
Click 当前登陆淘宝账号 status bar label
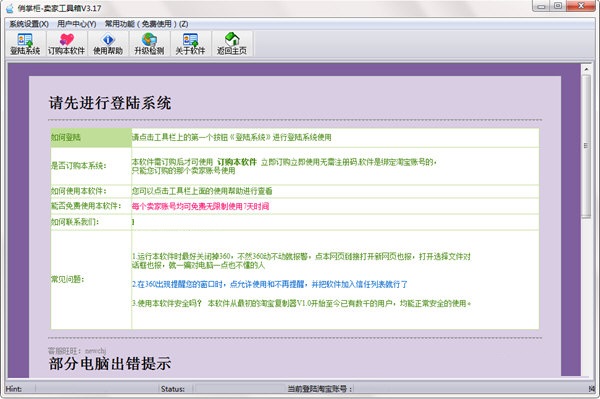coord(320,389)
